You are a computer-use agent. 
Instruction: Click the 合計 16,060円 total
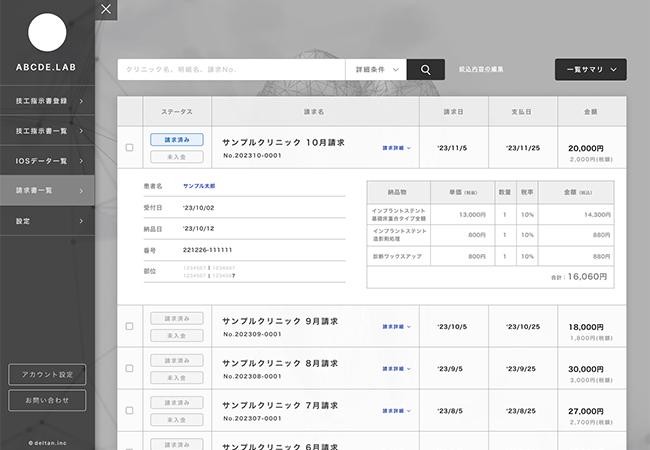tap(579, 277)
